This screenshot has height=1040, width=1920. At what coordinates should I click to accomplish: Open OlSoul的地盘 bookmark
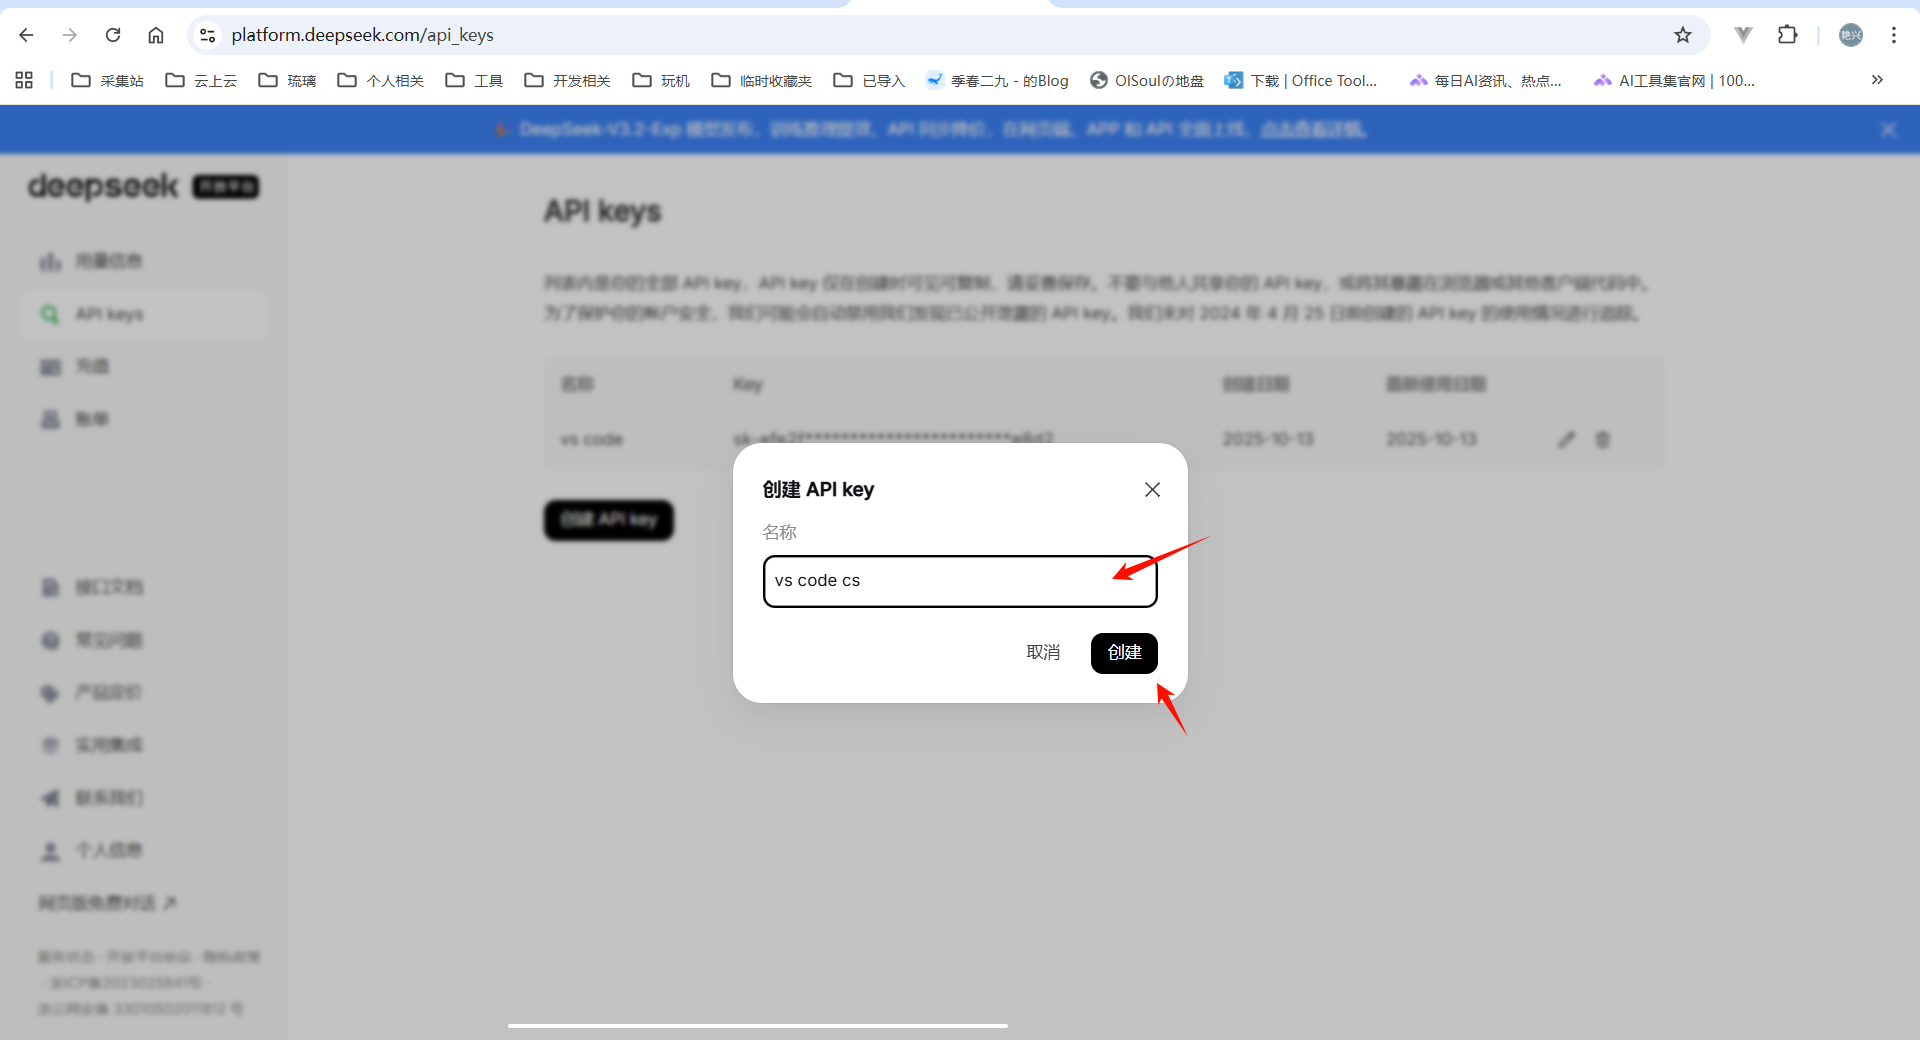point(1147,80)
